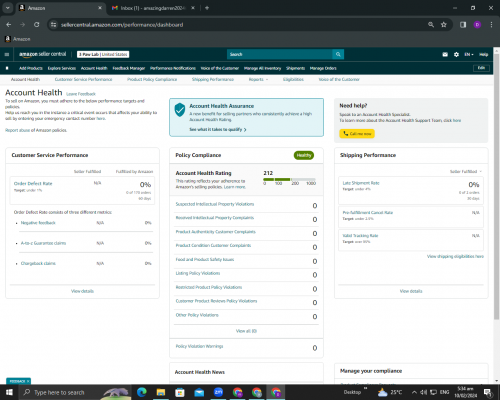Click the Account Health Rating progress bar
This screenshot has height=400, width=500.
pos(289,179)
